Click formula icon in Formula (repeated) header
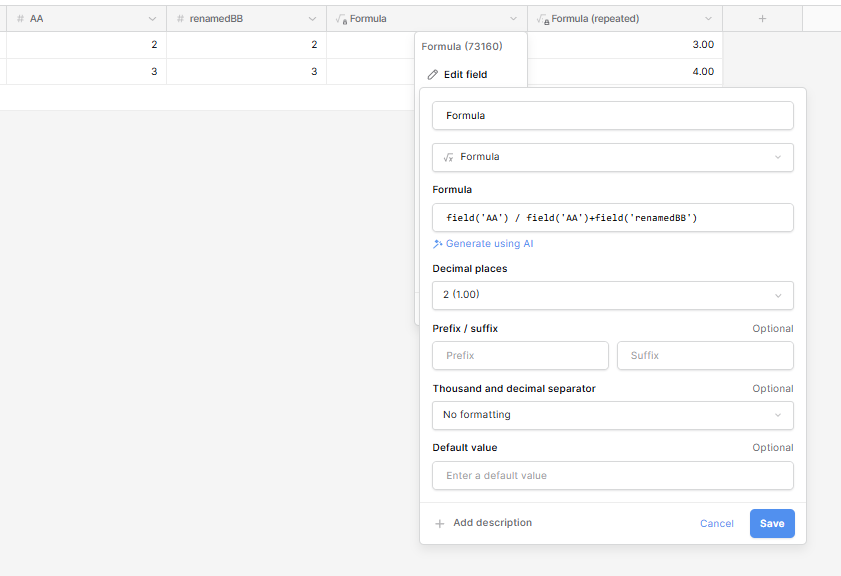The image size is (841, 576). point(543,19)
